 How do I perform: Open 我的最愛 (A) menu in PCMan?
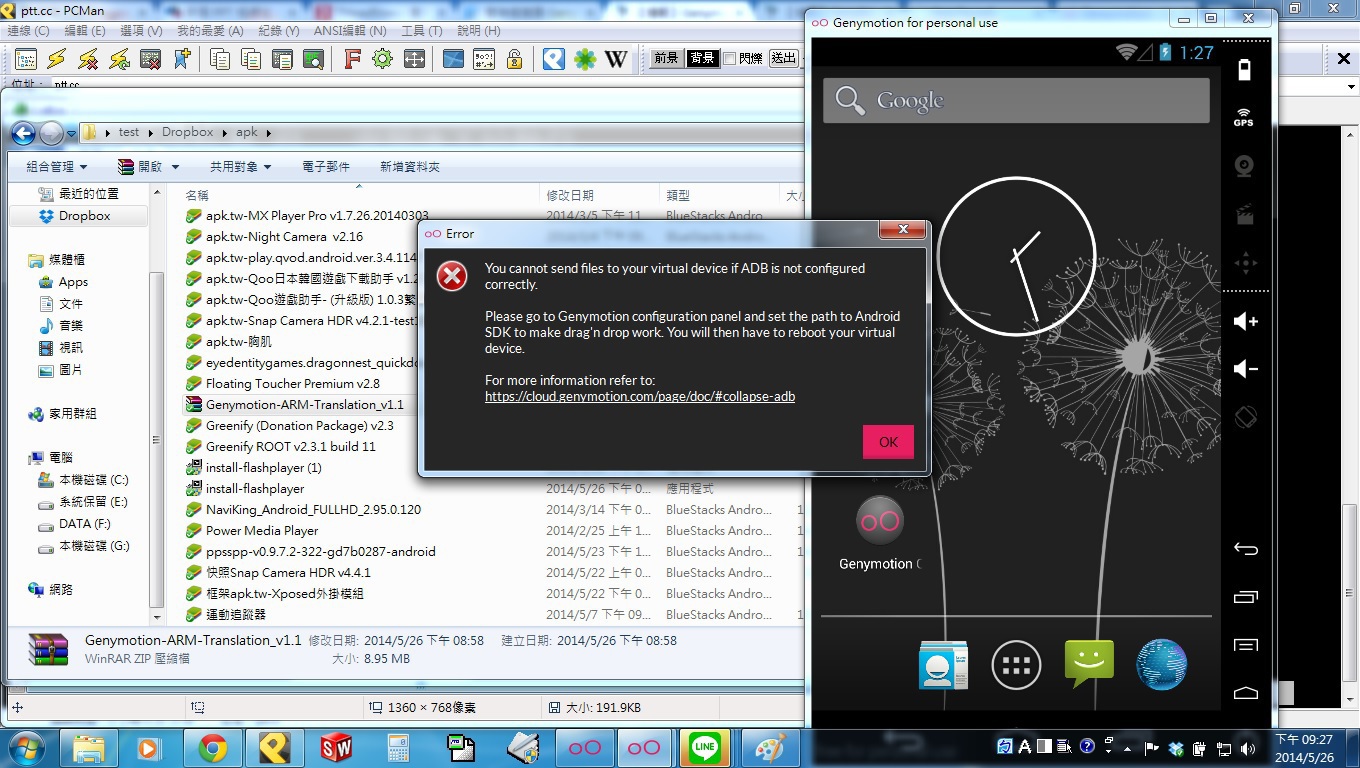210,31
